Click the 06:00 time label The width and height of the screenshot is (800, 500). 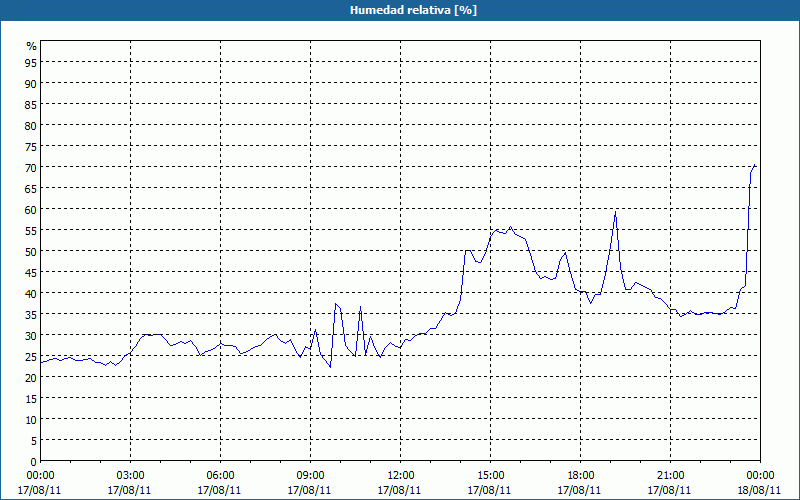(x=220, y=476)
